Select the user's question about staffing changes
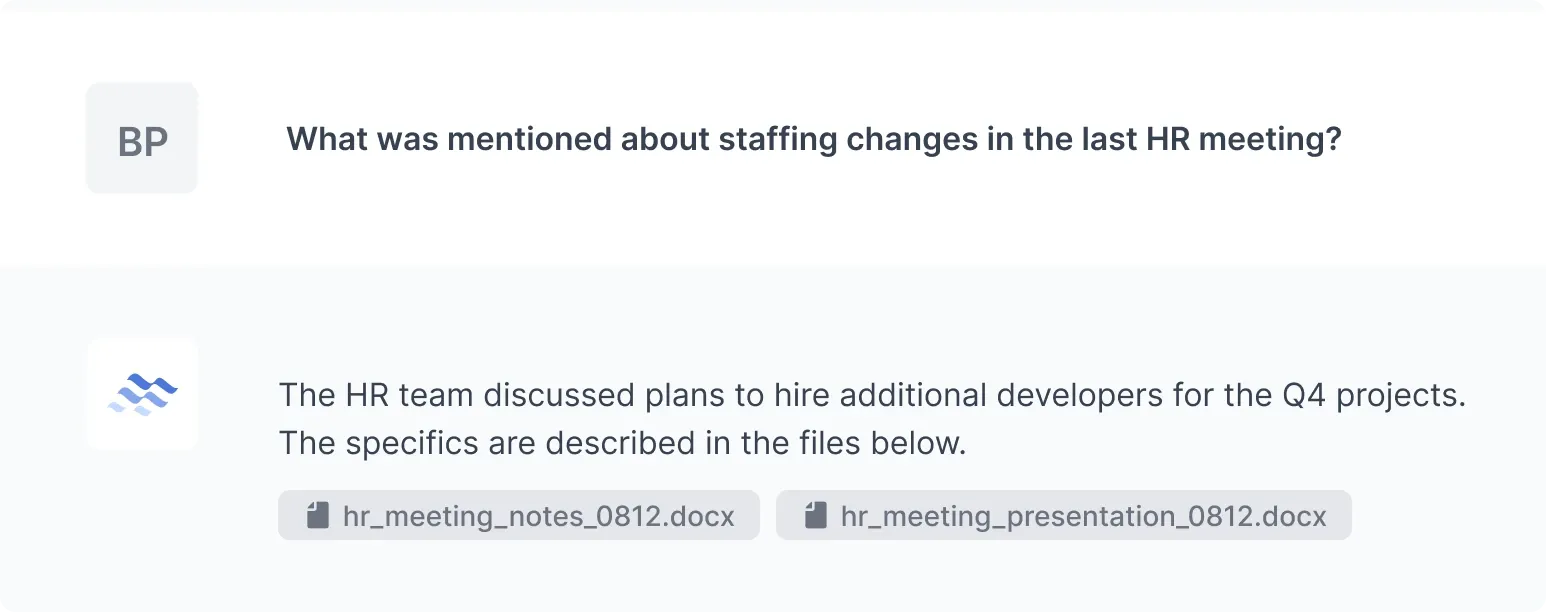Viewport: 1546px width, 612px height. click(813, 138)
